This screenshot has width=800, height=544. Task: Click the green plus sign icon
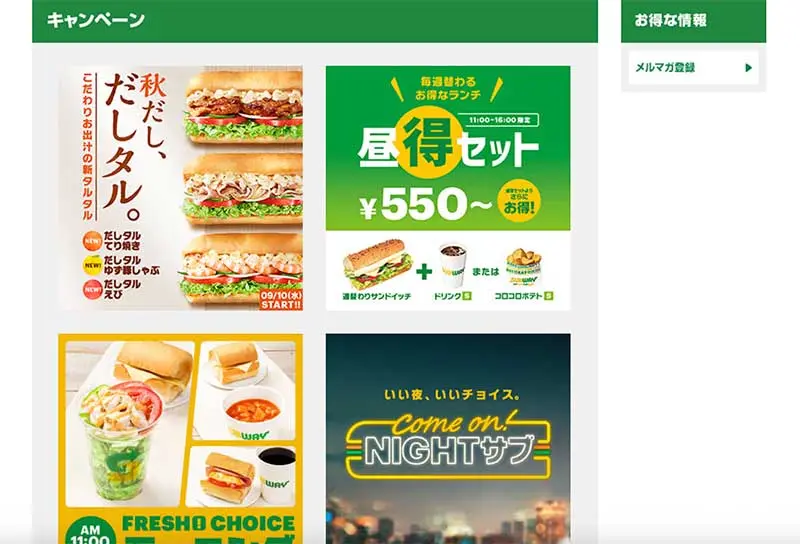point(424,271)
